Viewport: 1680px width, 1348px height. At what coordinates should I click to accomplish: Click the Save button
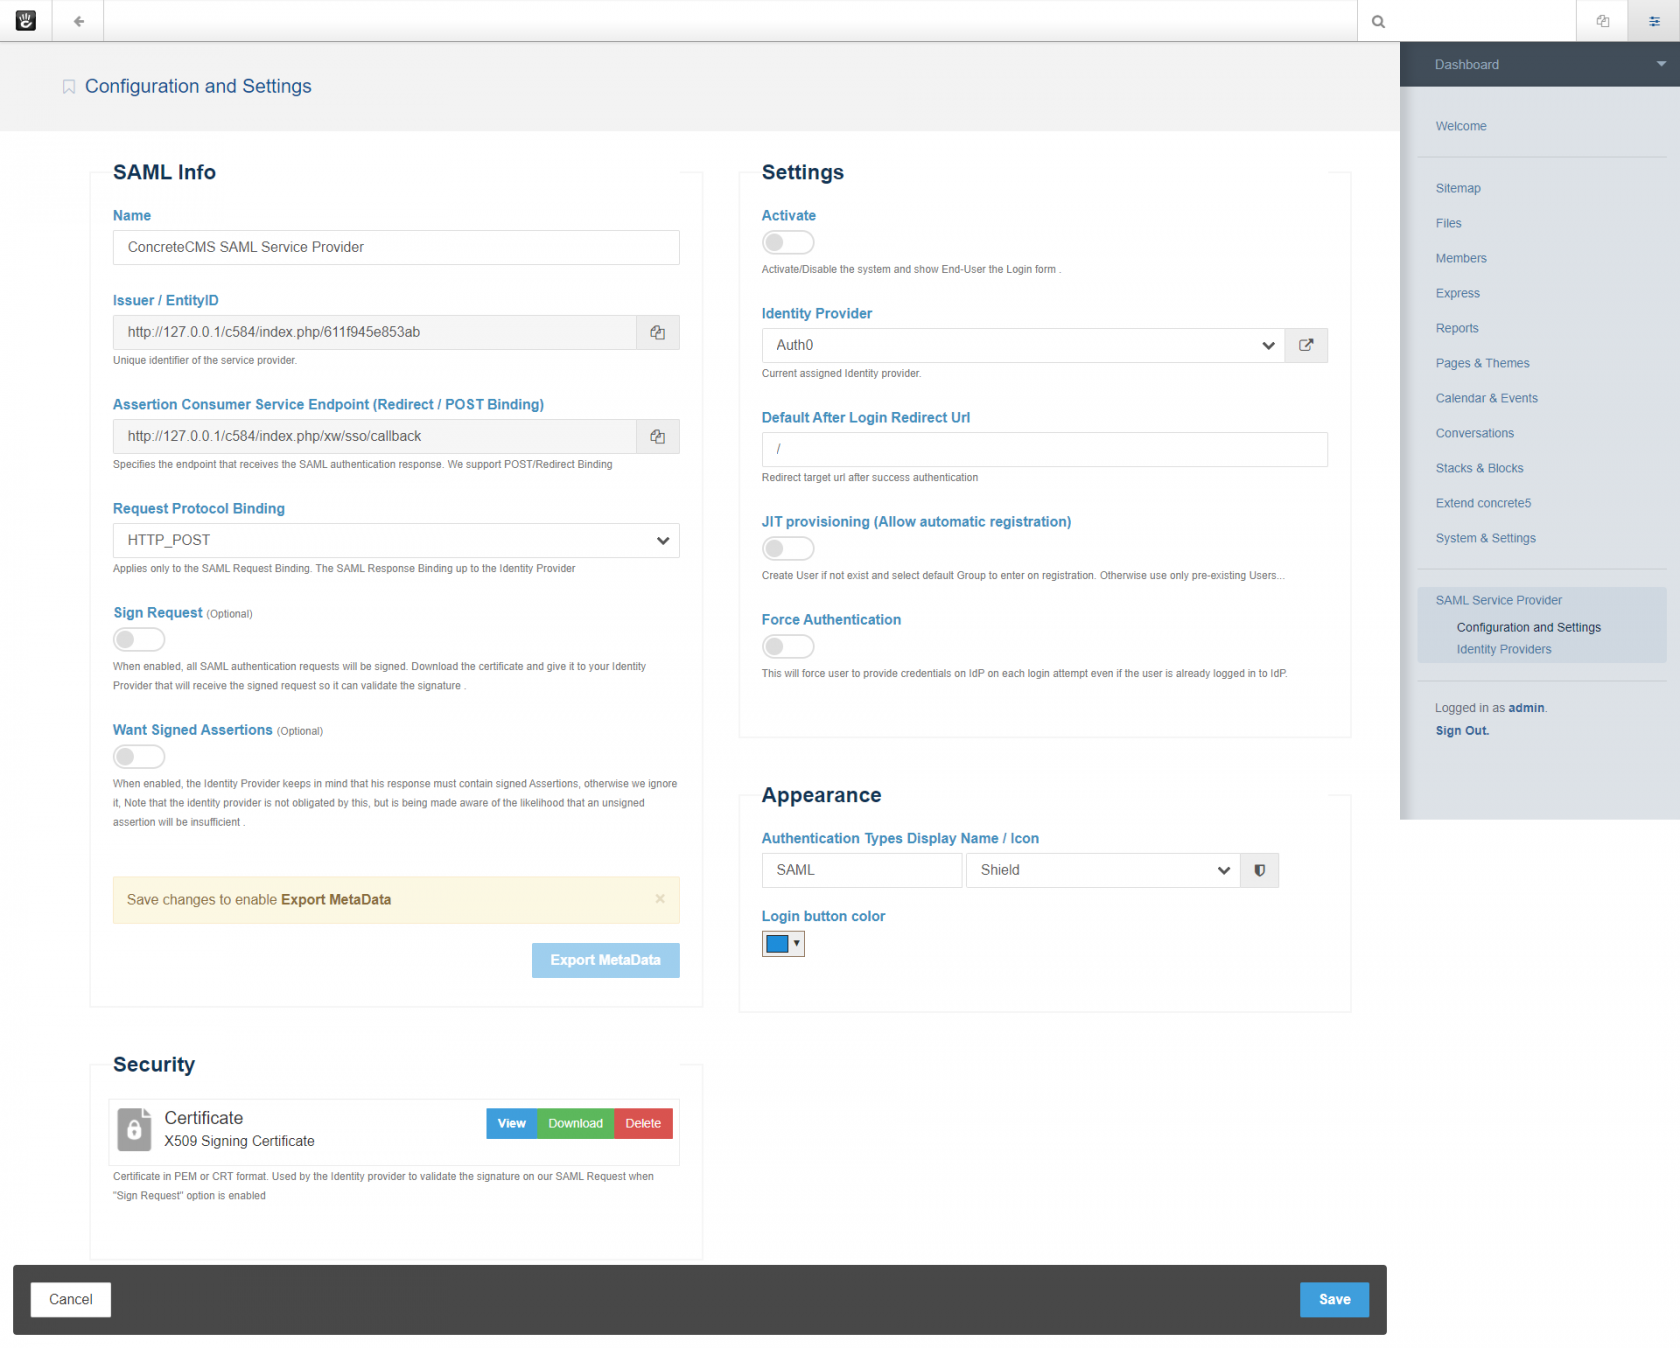point(1334,1299)
